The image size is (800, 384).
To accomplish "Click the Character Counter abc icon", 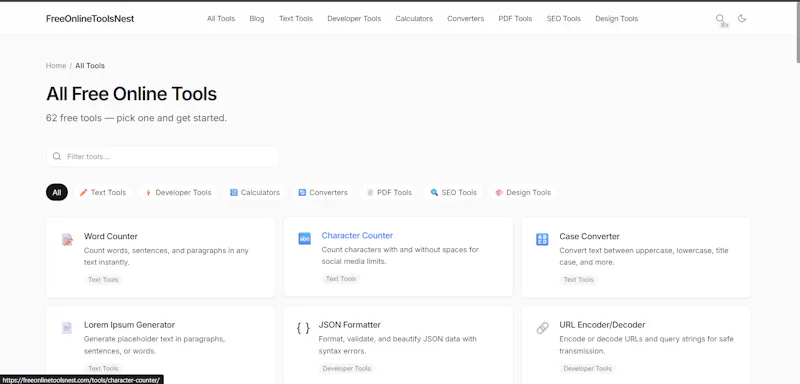I will 304,238.
